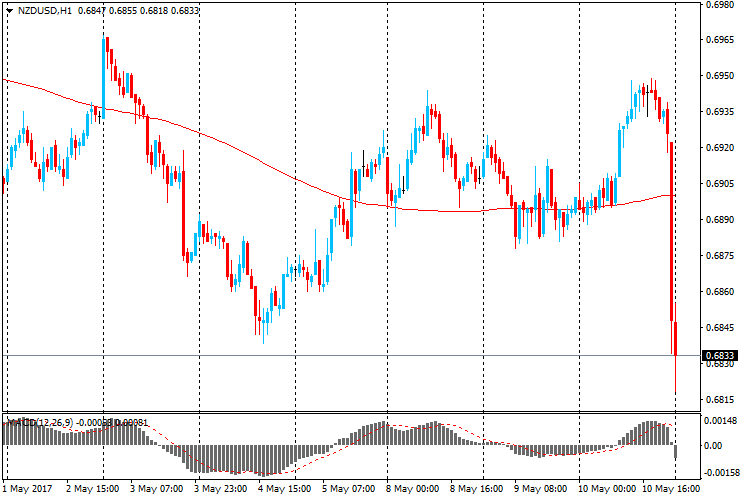740x500 pixels.
Task: Click the MACD scale value -0.00158
Action: (721, 473)
